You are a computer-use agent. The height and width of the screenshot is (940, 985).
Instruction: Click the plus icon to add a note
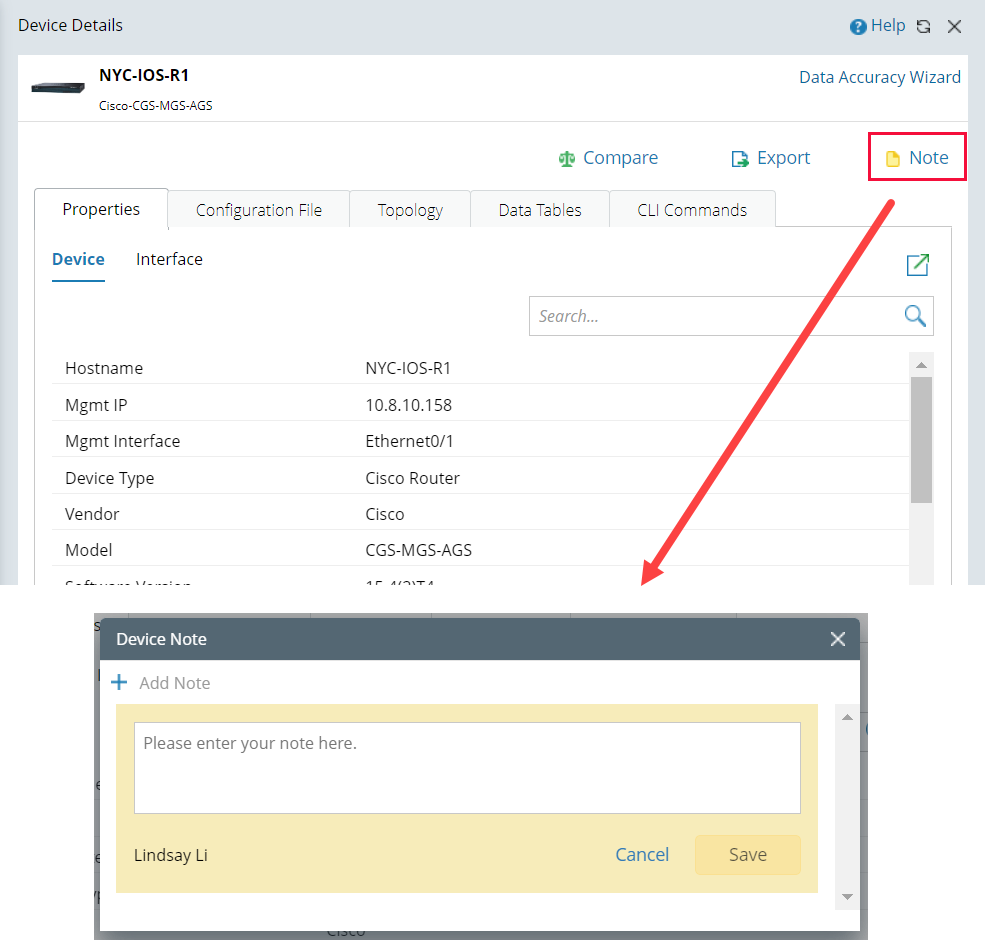(120, 682)
